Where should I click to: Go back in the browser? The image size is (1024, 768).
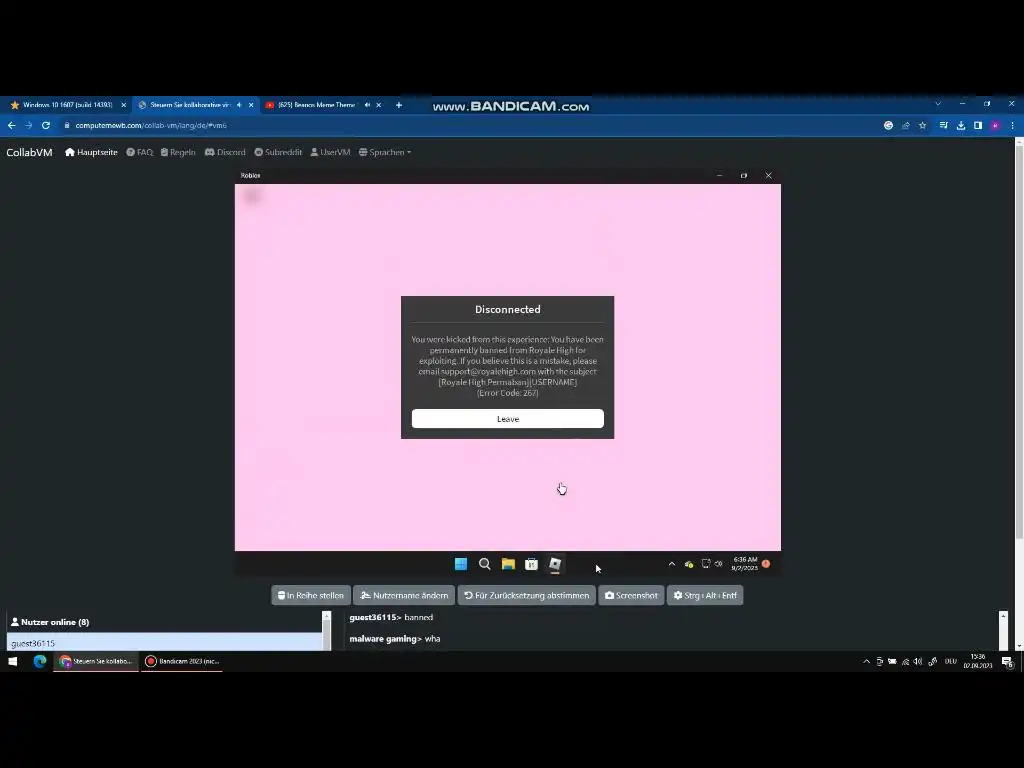12,125
